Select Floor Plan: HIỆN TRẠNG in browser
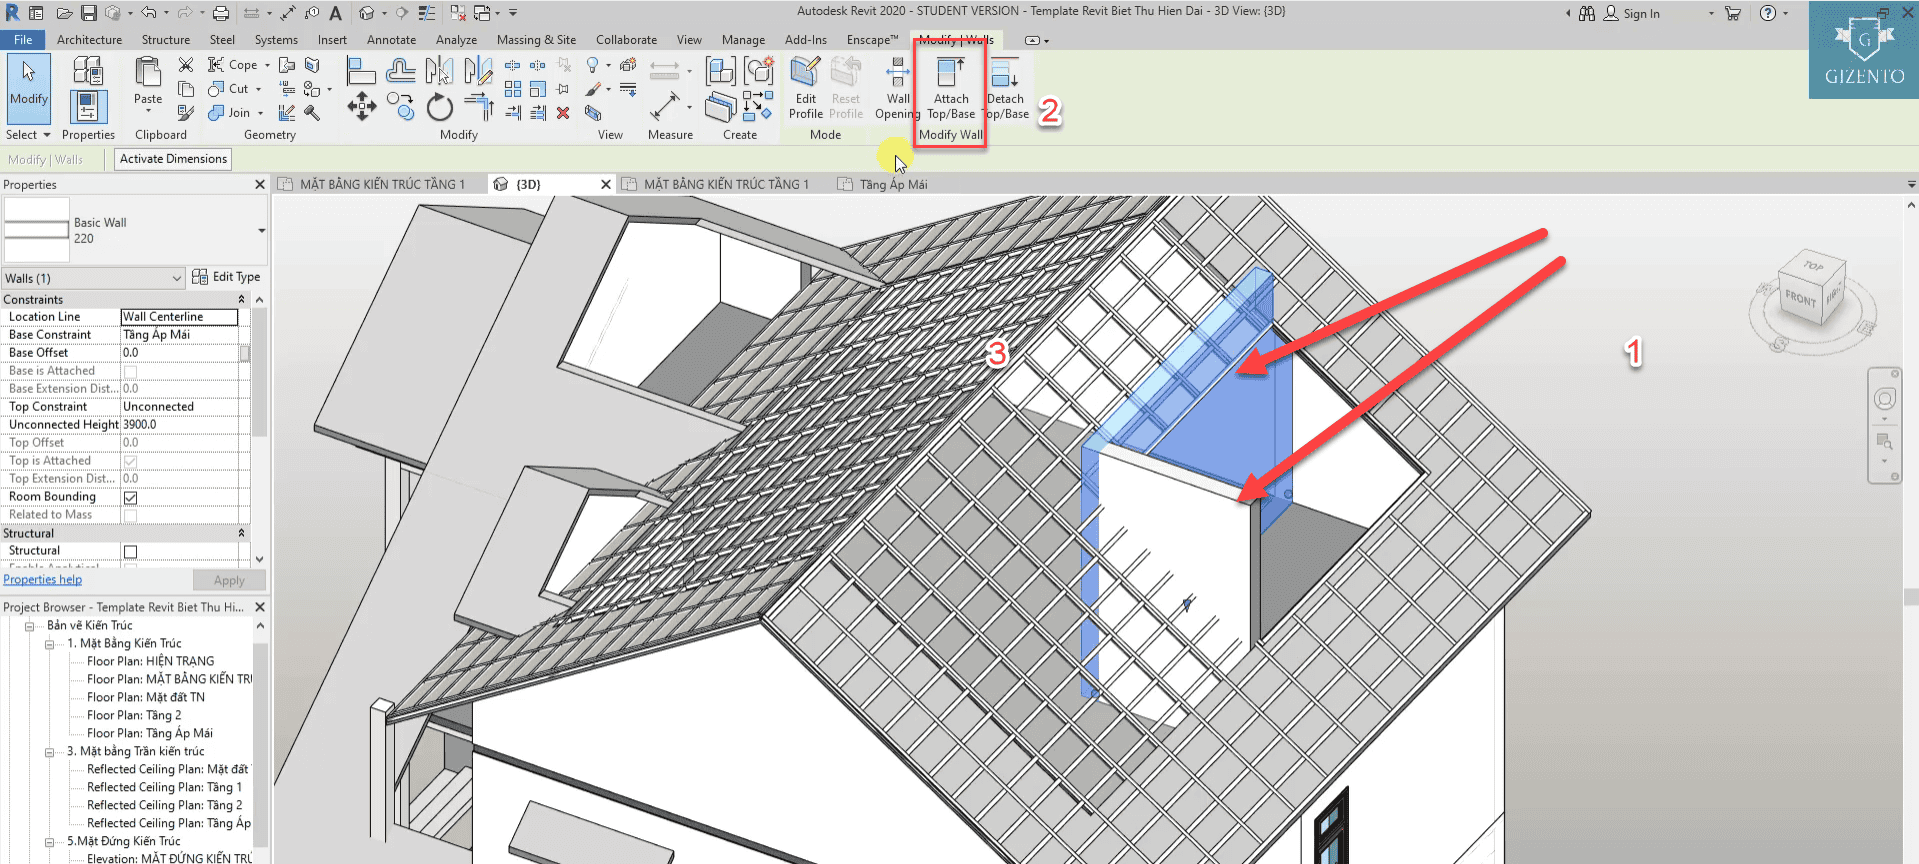1919x864 pixels. pos(150,662)
